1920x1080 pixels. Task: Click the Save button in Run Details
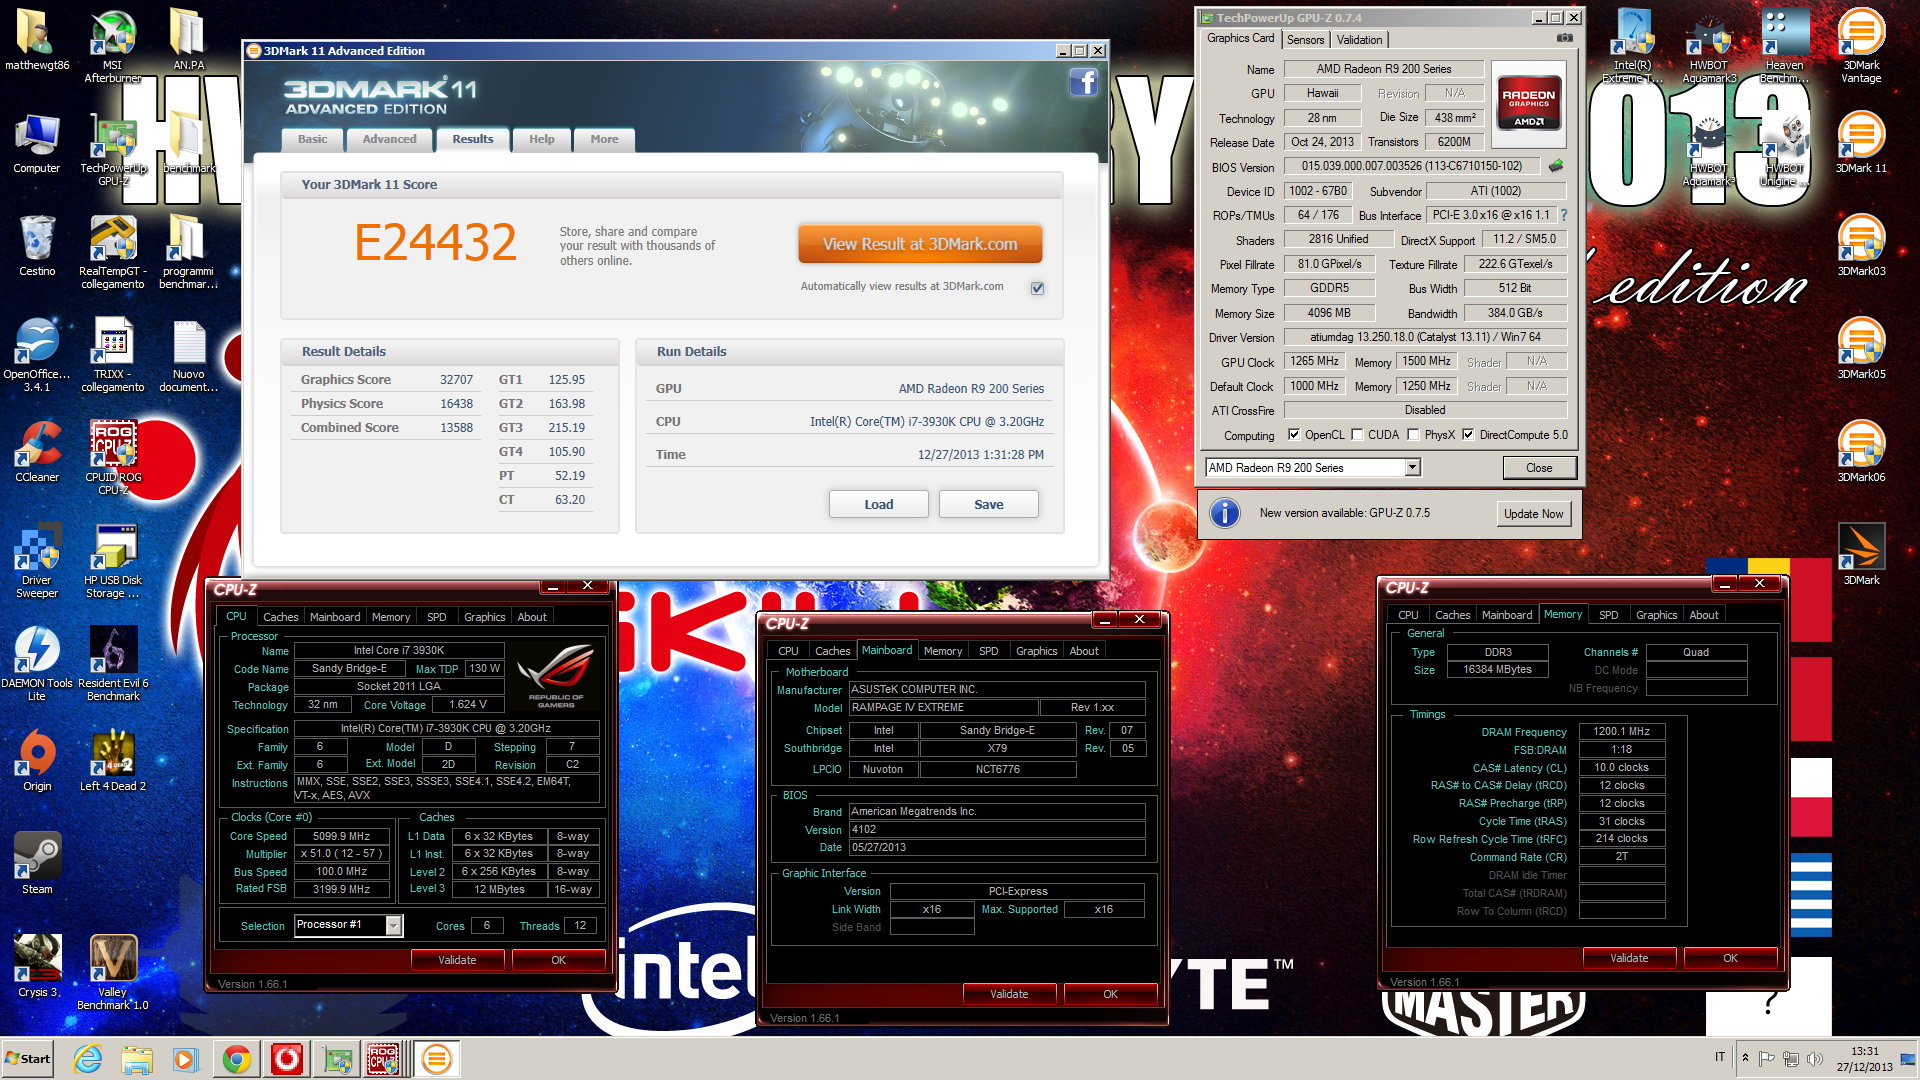[989, 504]
